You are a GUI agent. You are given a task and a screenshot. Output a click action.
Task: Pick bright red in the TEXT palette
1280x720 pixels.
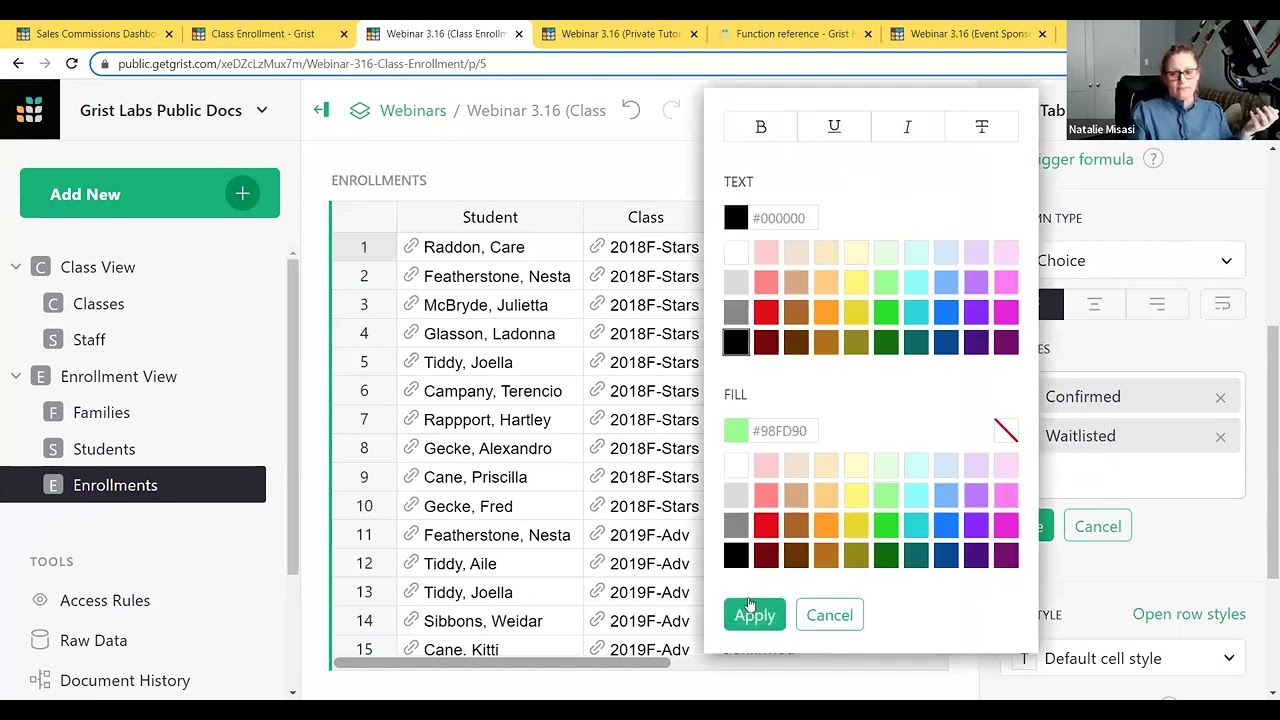(x=766, y=312)
